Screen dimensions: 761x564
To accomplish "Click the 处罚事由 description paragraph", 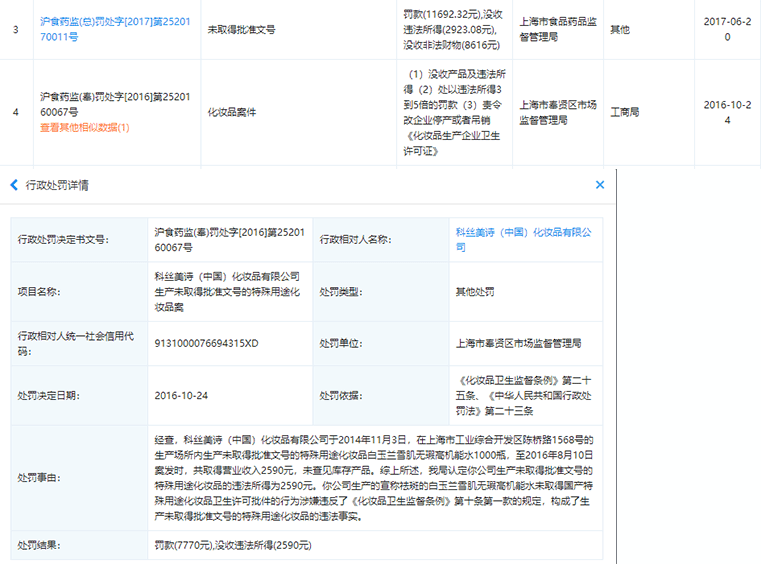I will pos(374,477).
